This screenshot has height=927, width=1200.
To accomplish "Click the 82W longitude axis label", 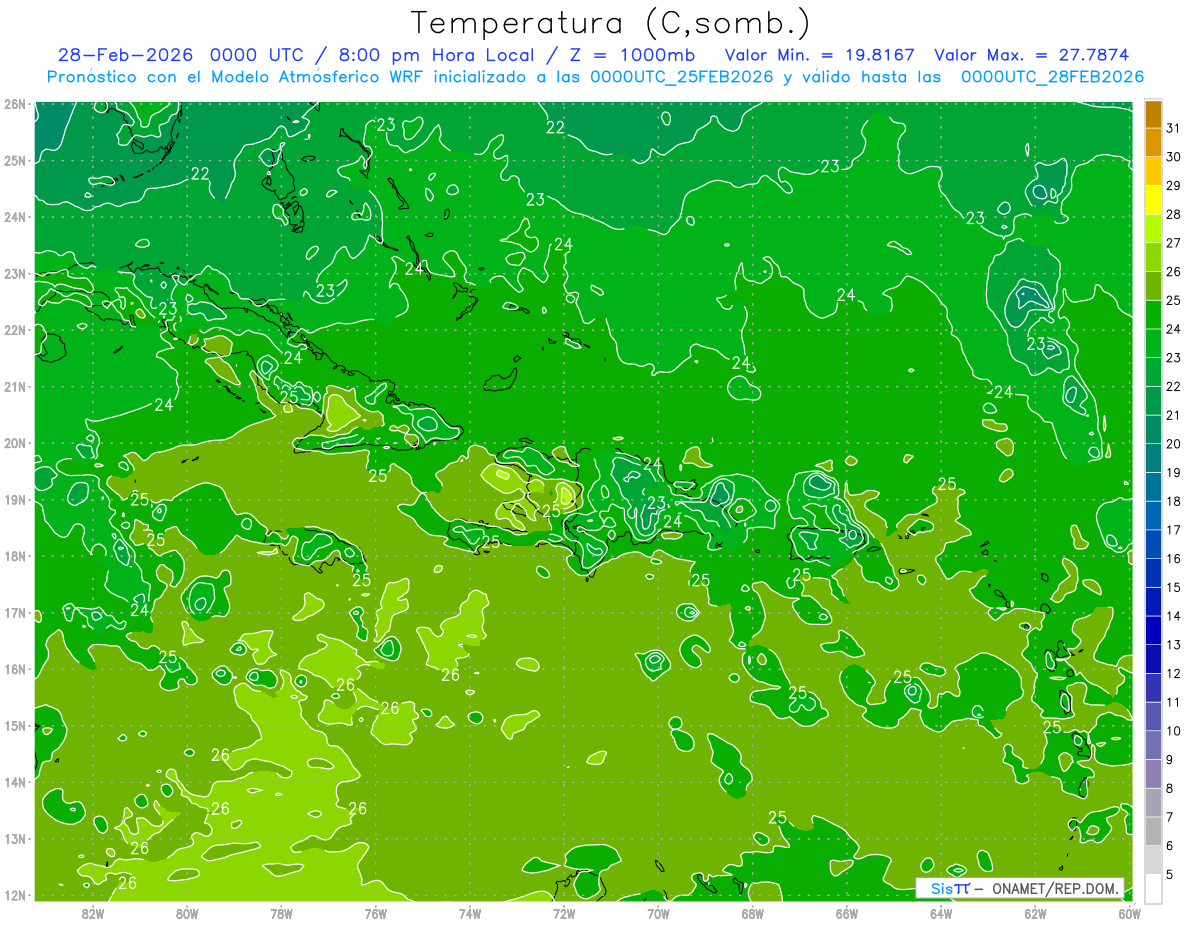I will (93, 913).
